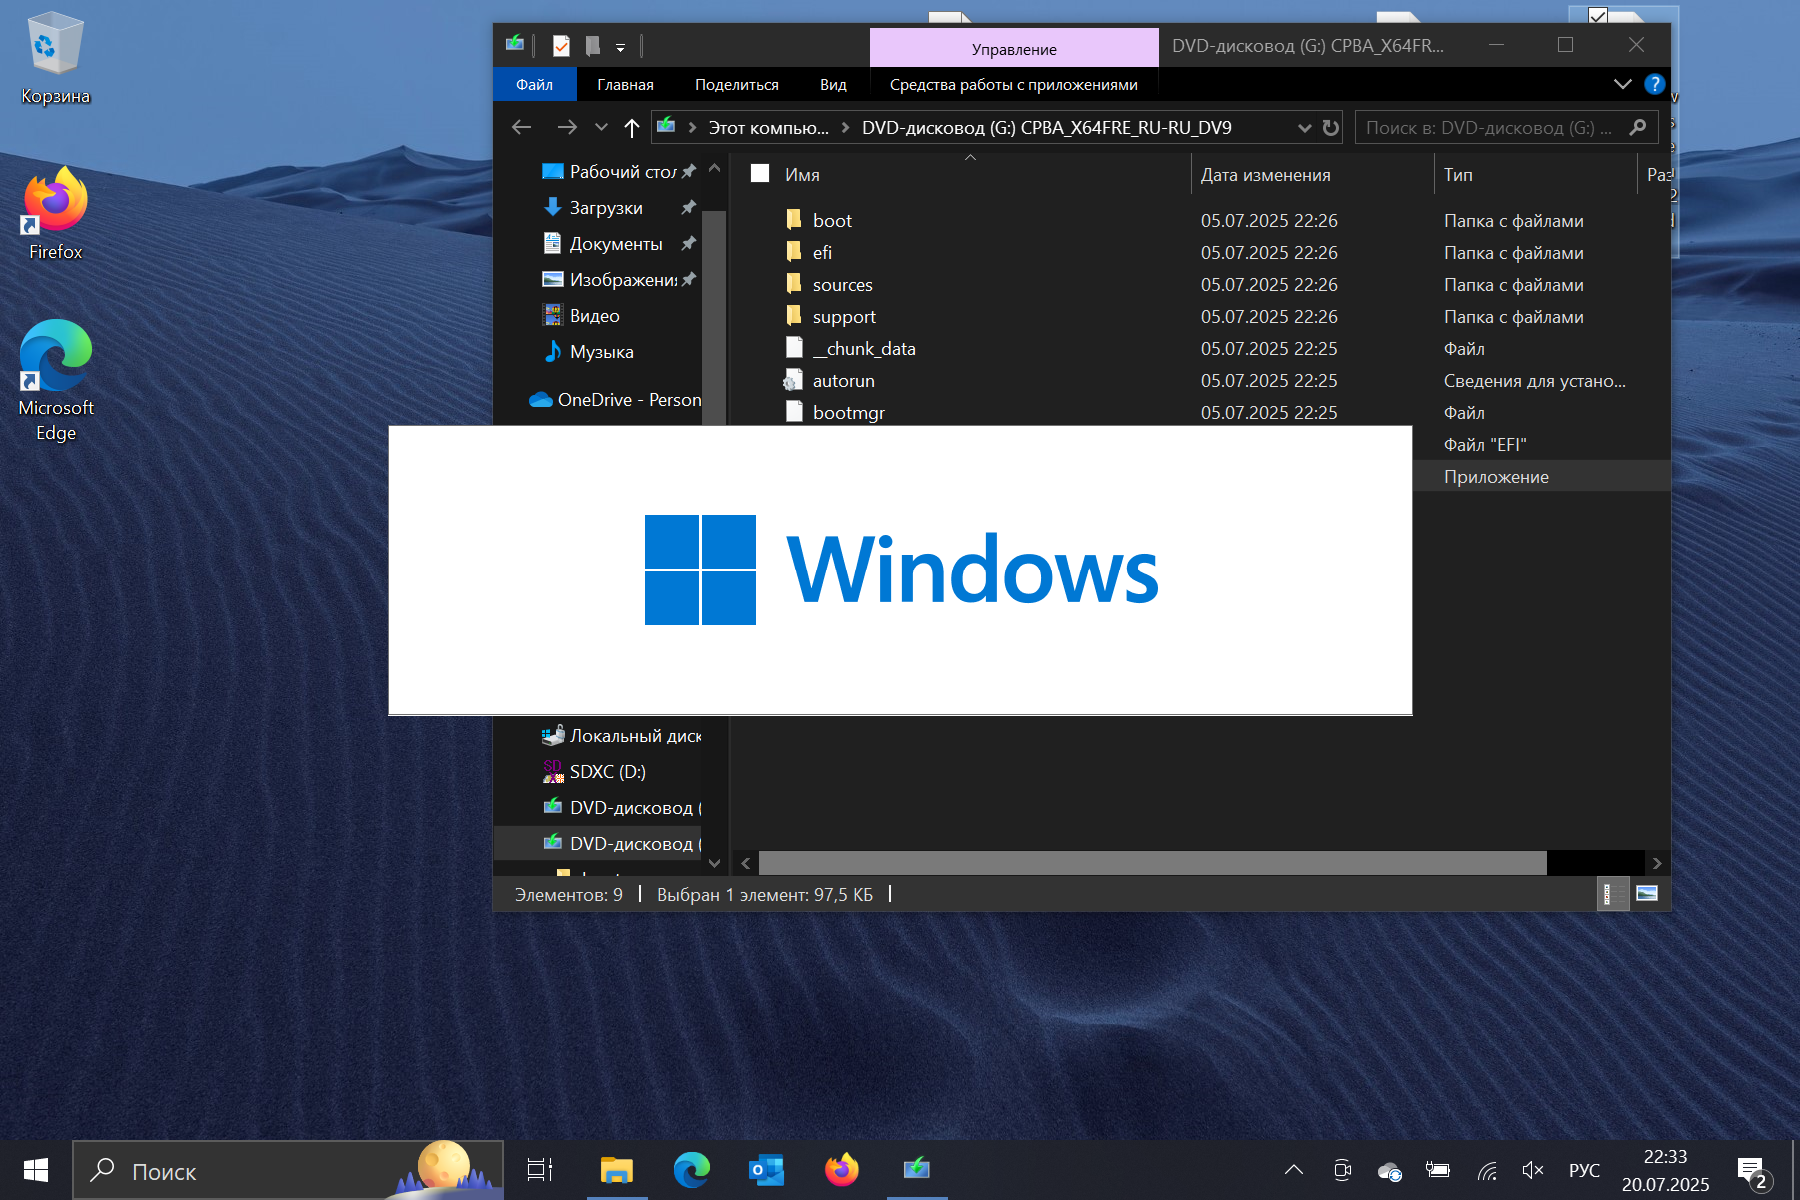The height and width of the screenshot is (1200, 1800).
Task: Click the taskbar Поиск search box
Action: [x=288, y=1170]
